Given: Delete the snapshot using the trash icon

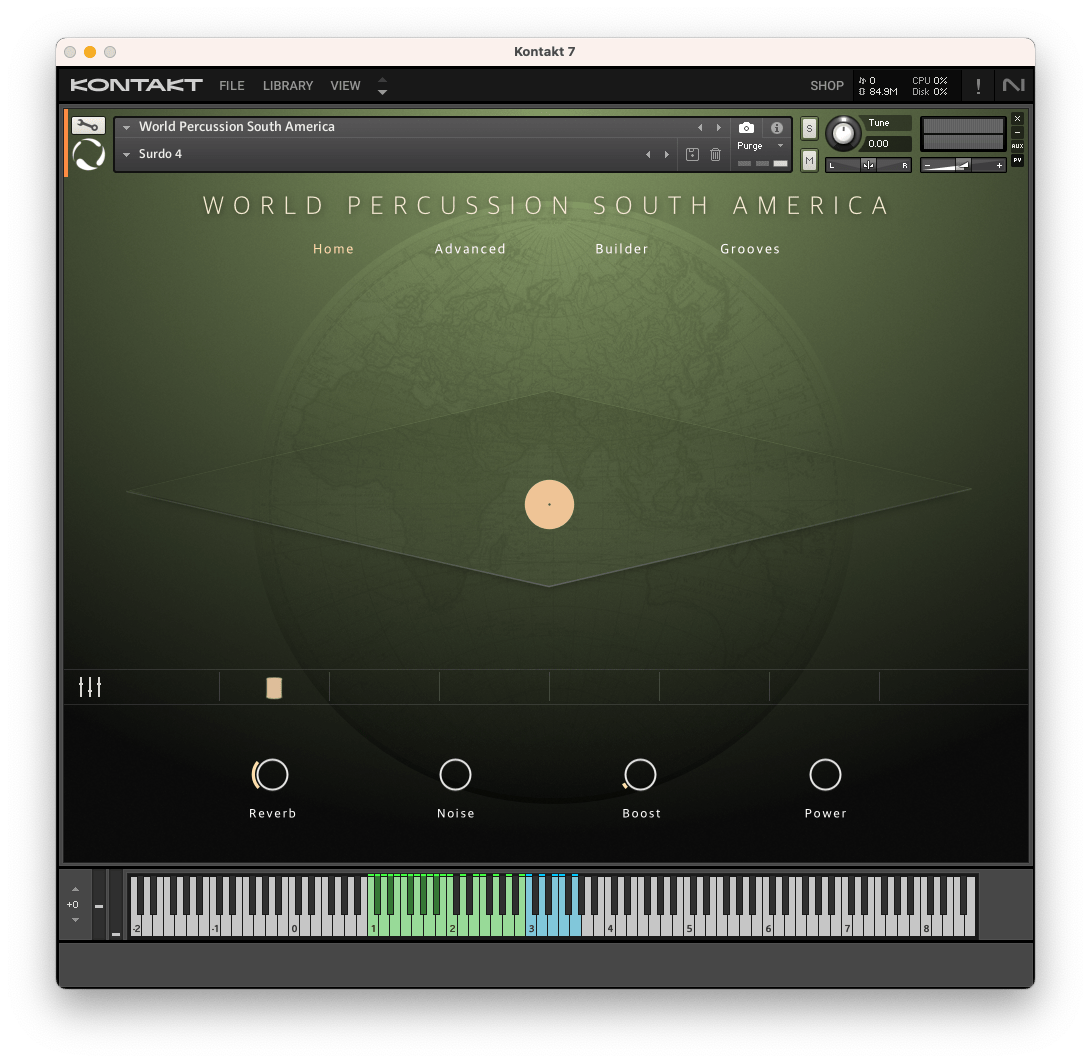Looking at the screenshot, I should (x=715, y=154).
